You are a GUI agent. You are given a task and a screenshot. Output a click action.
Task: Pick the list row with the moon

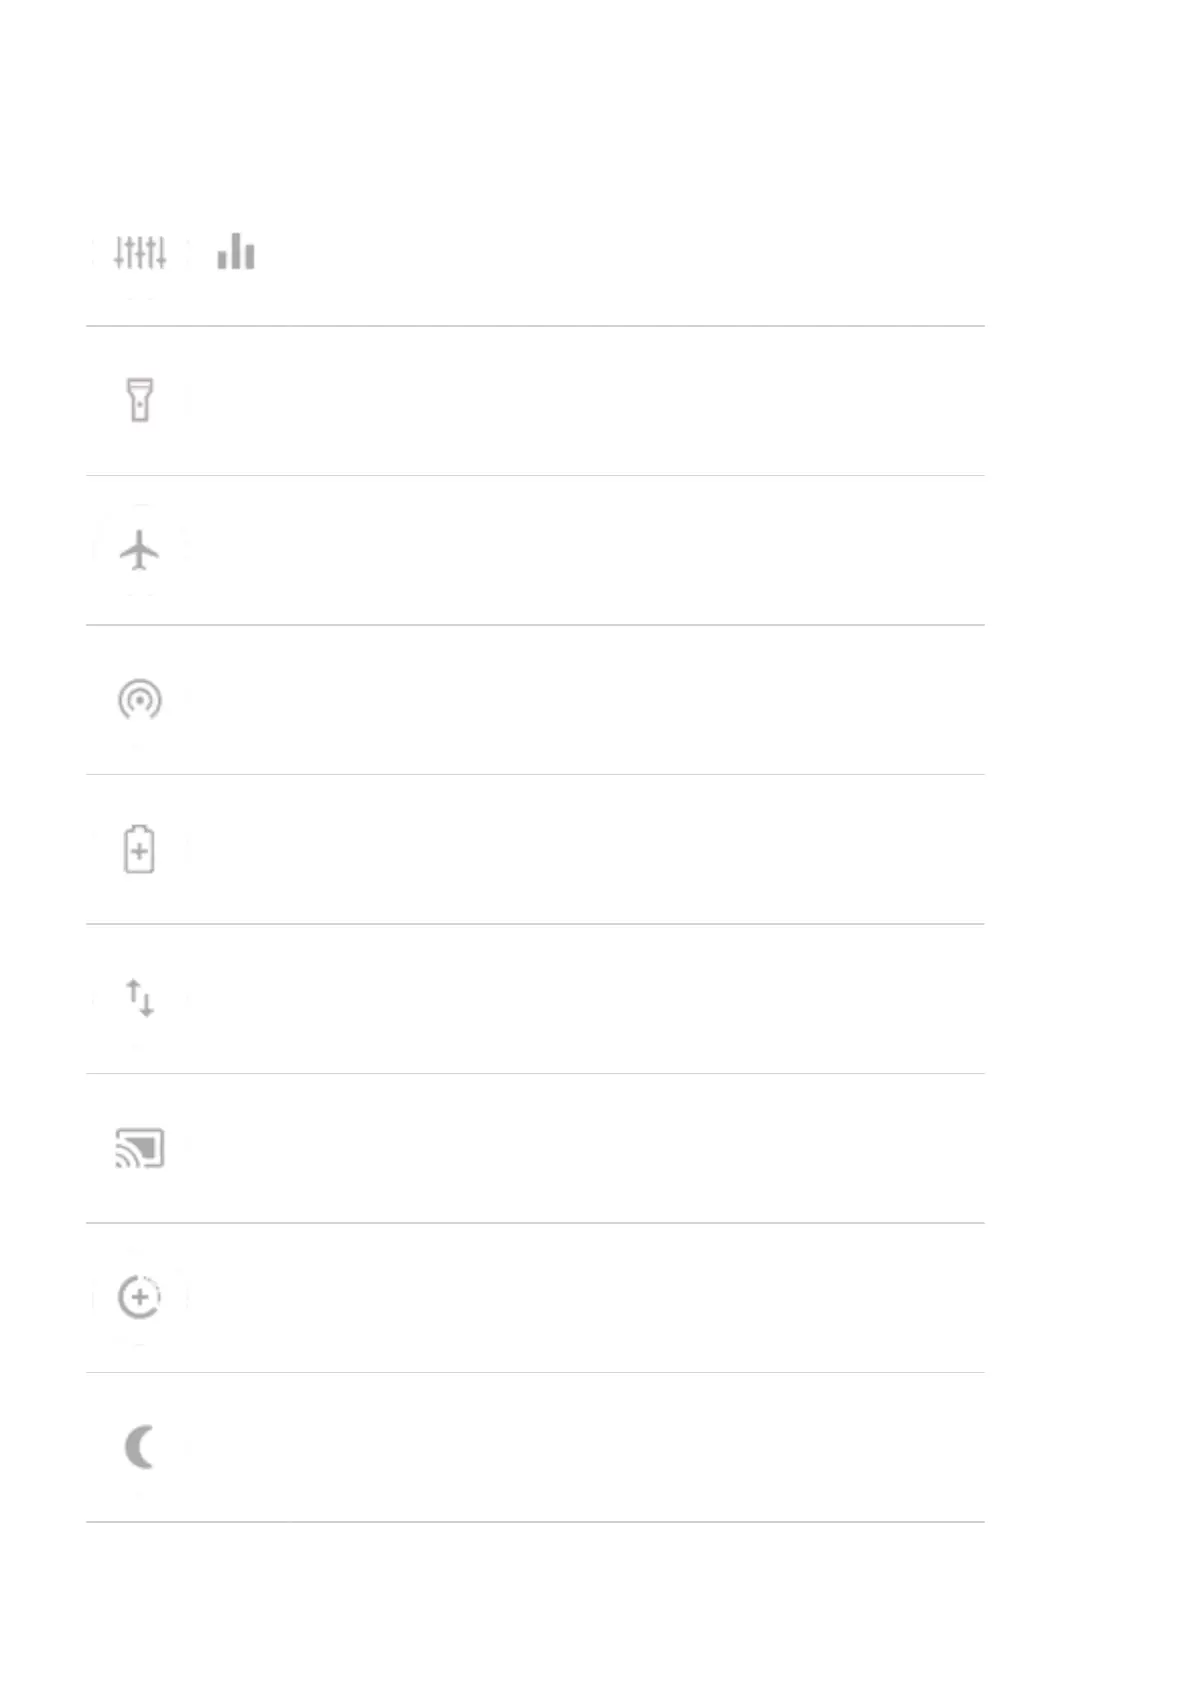(535, 1447)
